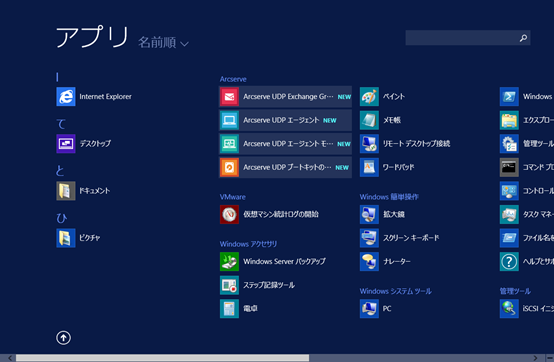
Task: Launch Arcserve UDP Exchange Granular Restore icon
Action: 229,96
